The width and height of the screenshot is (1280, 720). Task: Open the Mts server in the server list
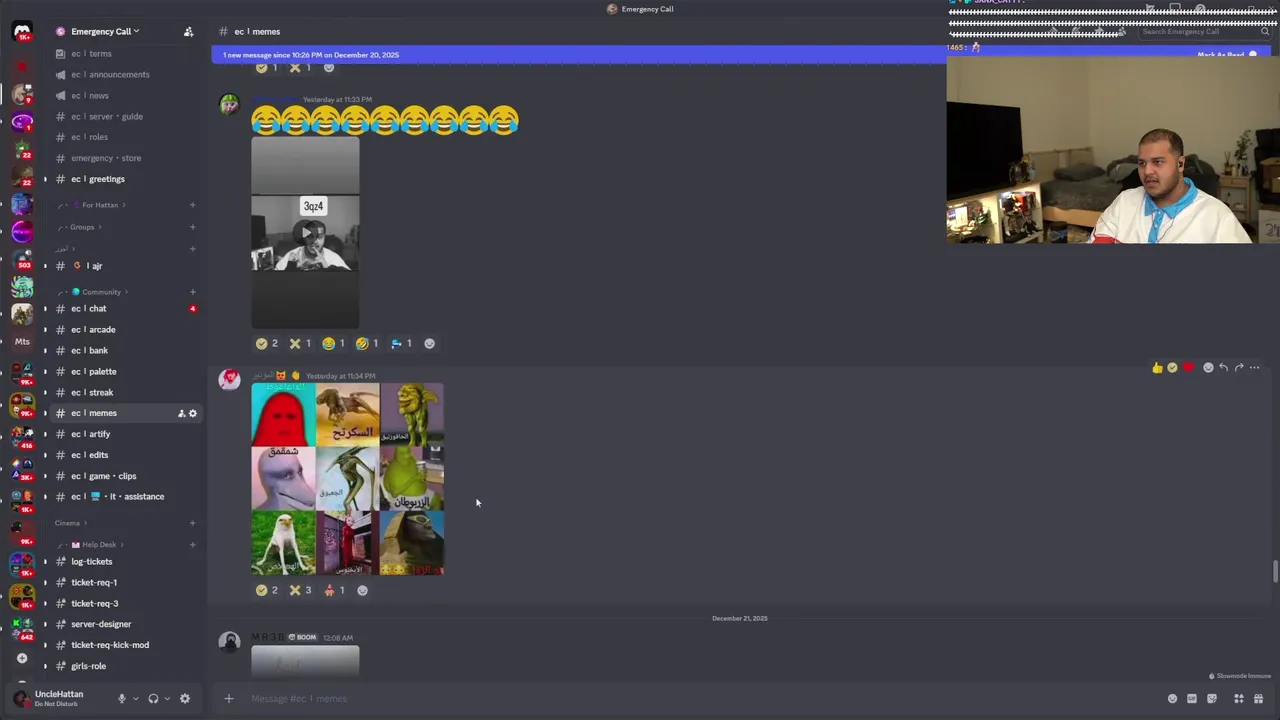tap(22, 341)
